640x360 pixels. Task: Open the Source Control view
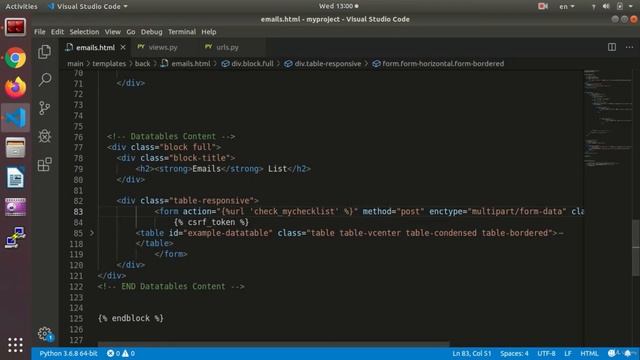44,108
